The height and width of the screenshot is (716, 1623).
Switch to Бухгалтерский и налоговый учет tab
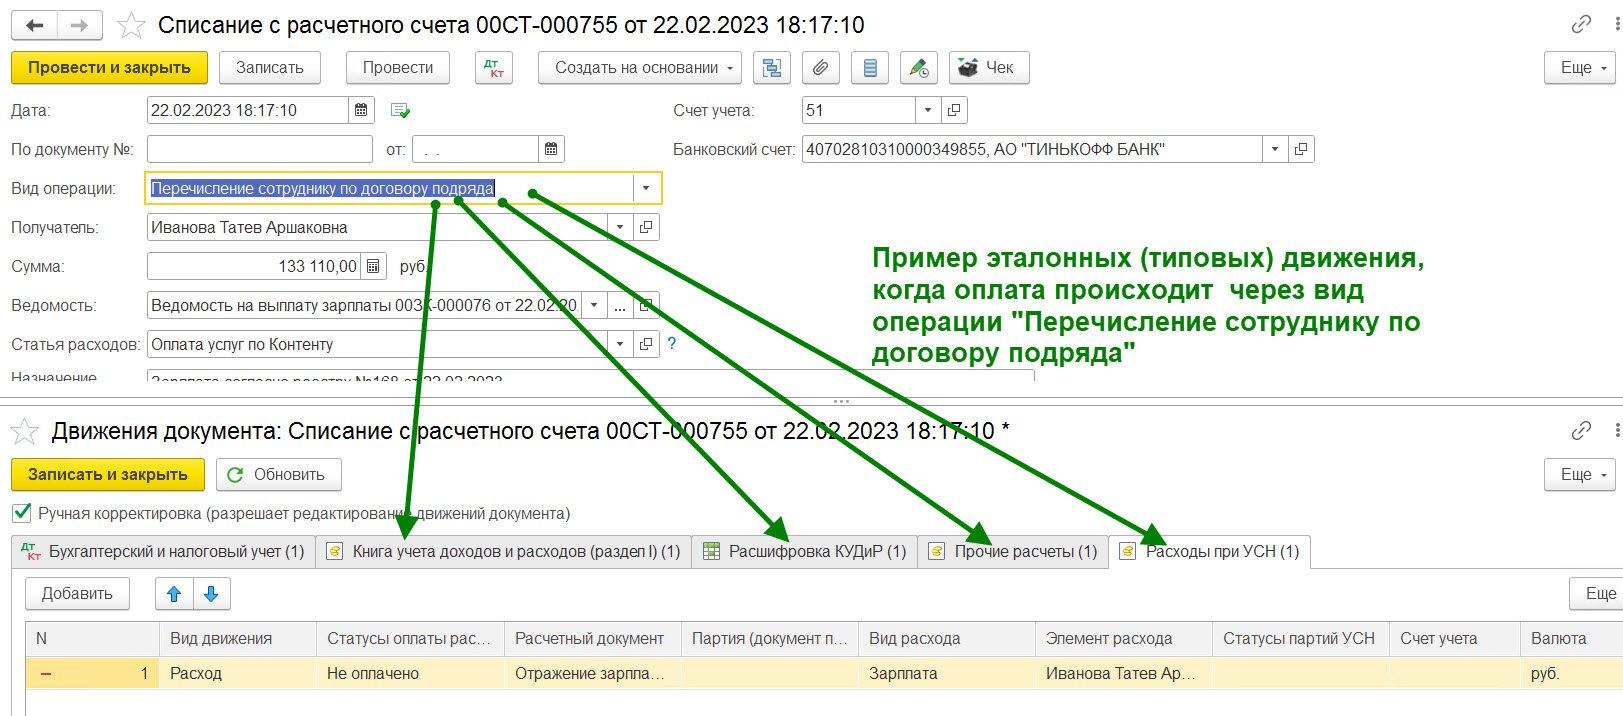tap(165, 552)
